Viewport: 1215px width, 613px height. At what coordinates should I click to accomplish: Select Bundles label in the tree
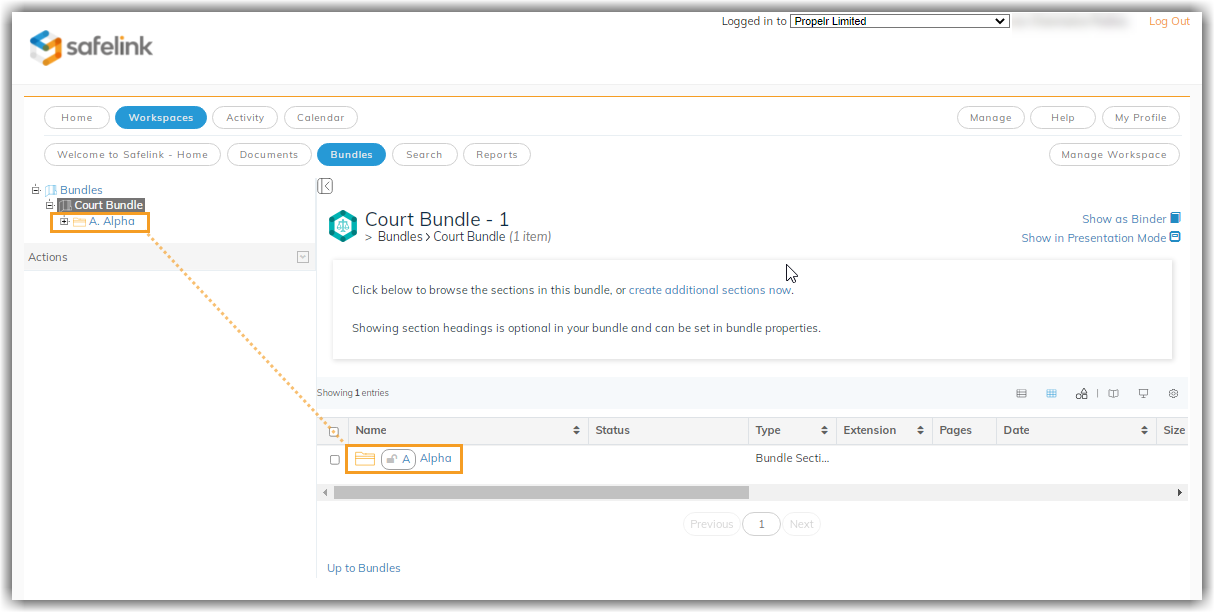click(81, 190)
